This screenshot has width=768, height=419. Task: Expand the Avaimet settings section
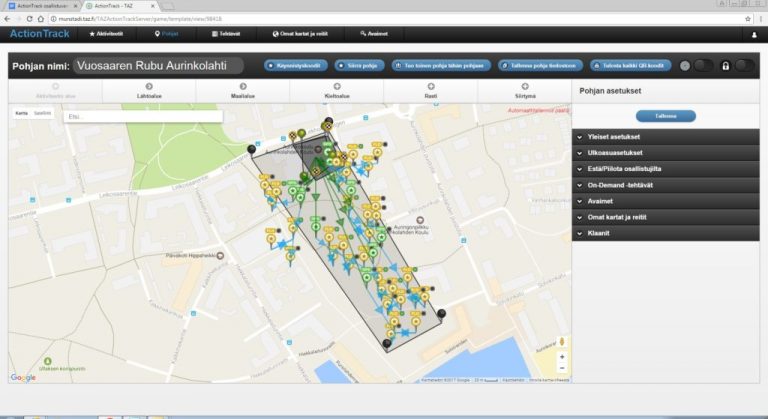(666, 201)
